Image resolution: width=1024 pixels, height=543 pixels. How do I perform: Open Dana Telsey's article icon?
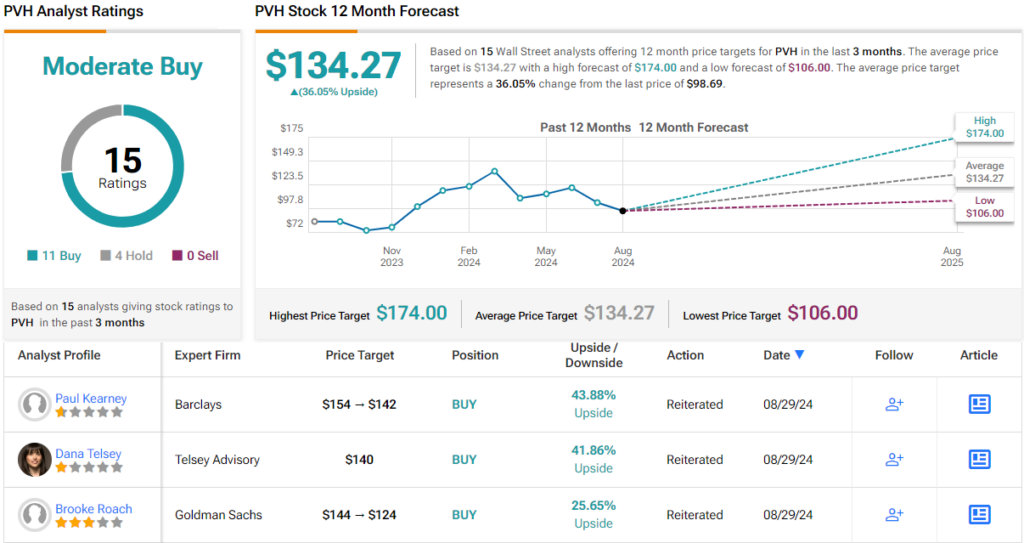tap(979, 460)
